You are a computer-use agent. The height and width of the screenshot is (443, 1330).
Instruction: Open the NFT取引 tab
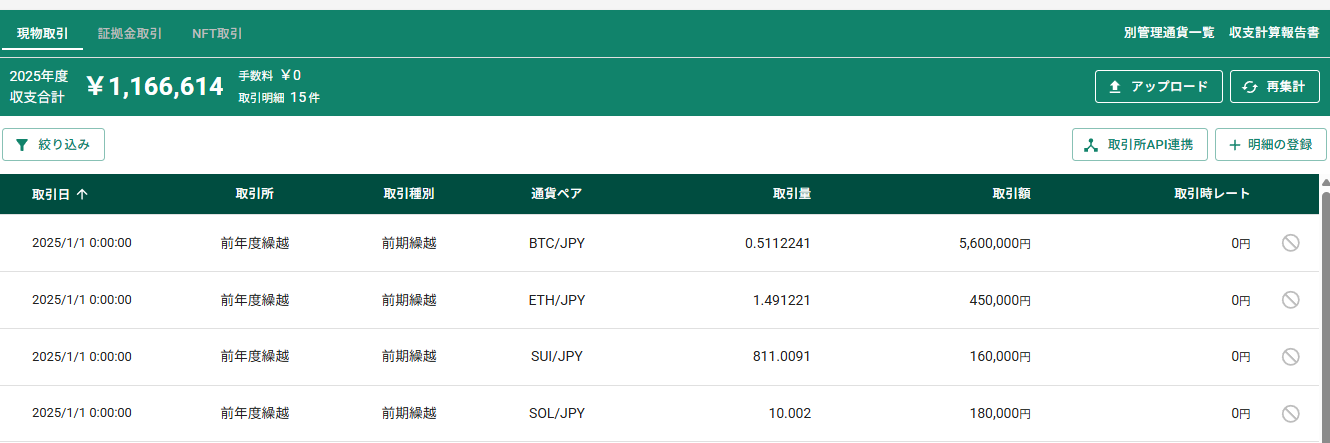217,33
